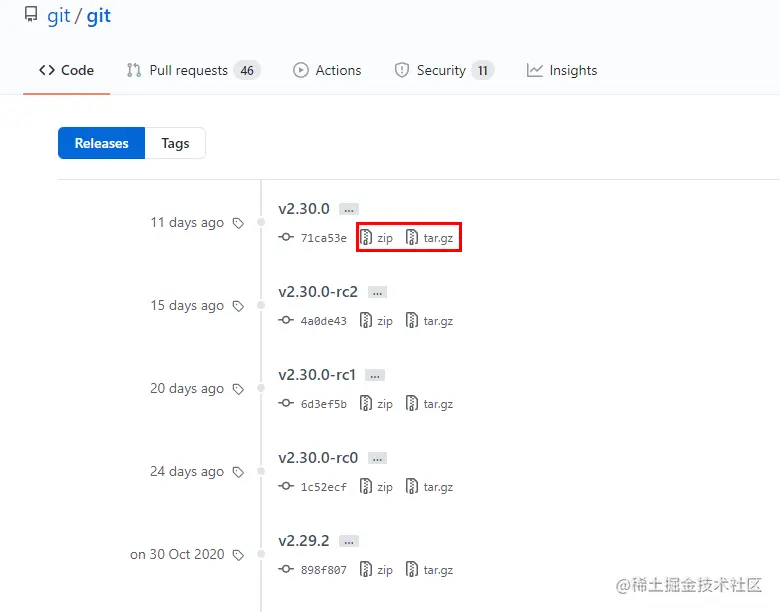The width and height of the screenshot is (780, 612).
Task: Open commit 1c52ecf
Action: (323, 487)
